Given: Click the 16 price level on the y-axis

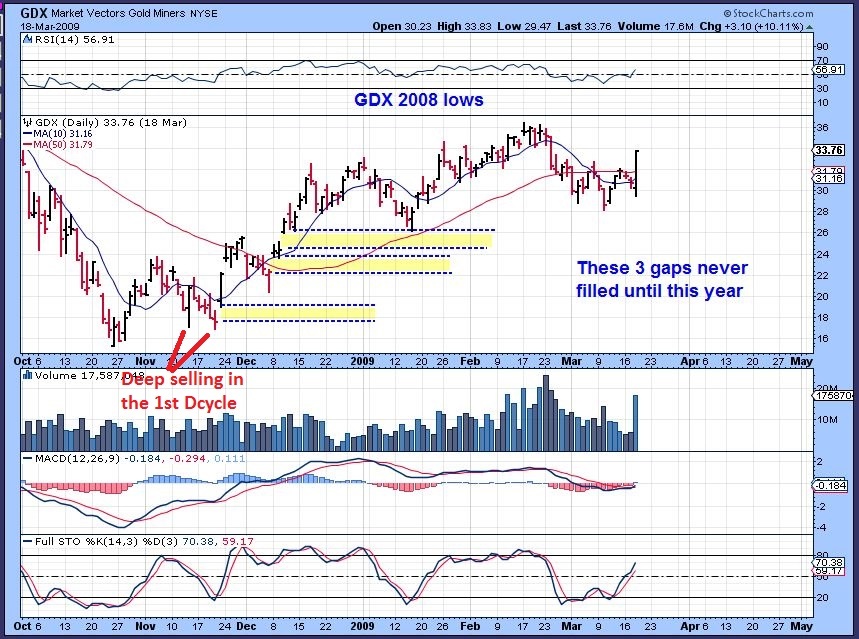Looking at the screenshot, I should (x=822, y=339).
